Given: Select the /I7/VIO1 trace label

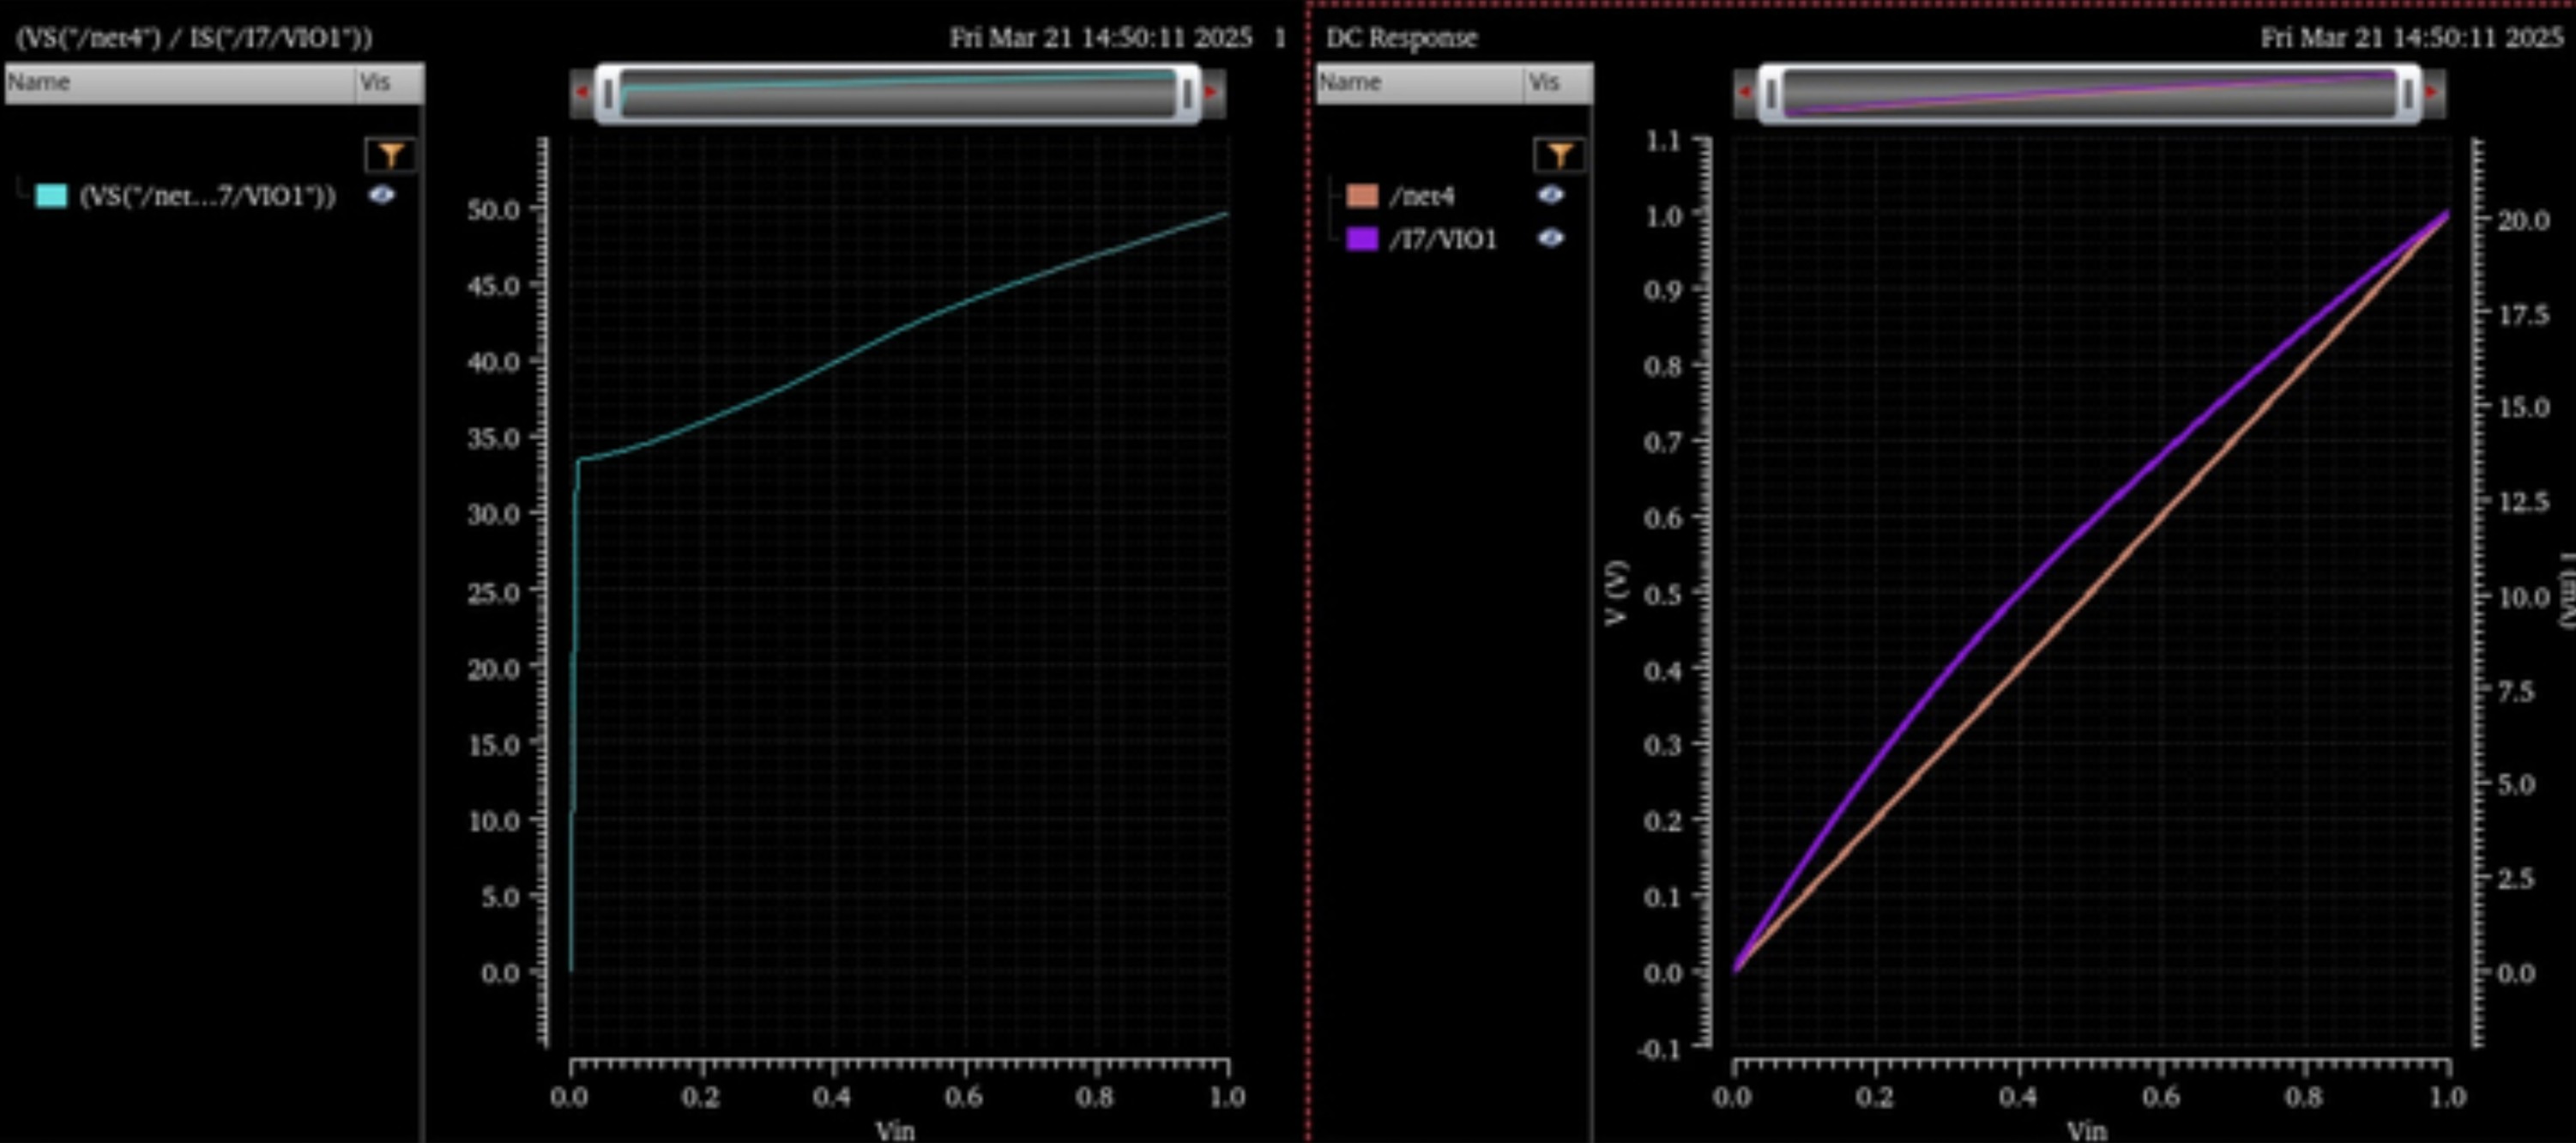Looking at the screenshot, I should tap(1442, 239).
